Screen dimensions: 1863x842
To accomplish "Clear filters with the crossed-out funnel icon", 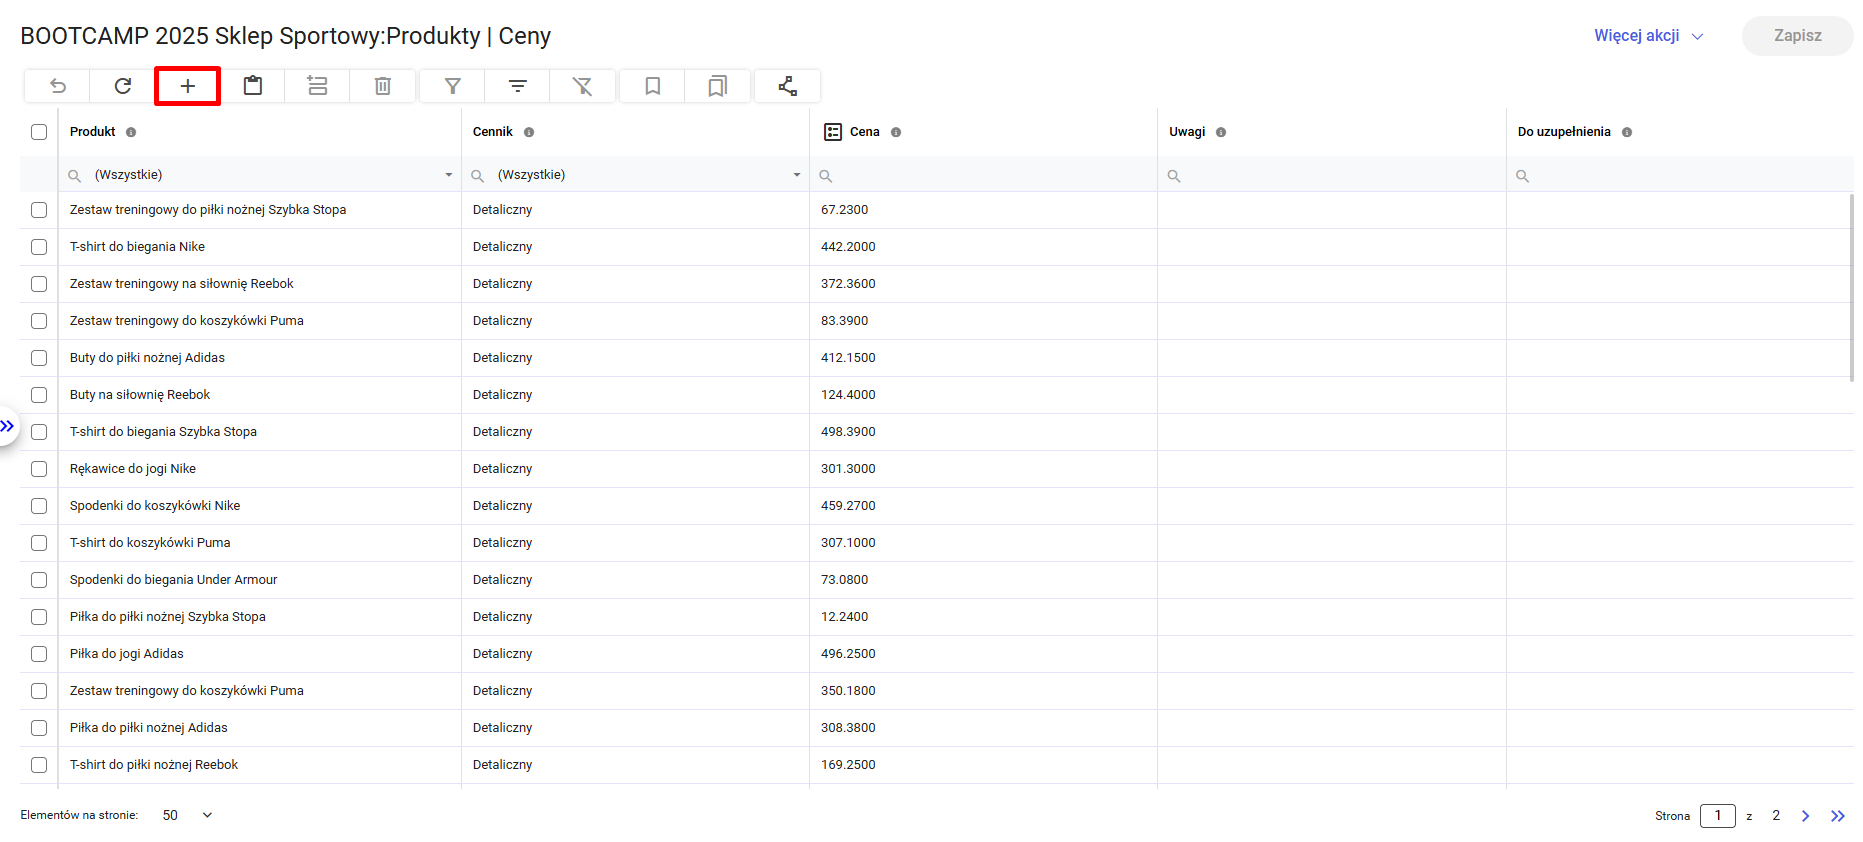I will pos(582,86).
